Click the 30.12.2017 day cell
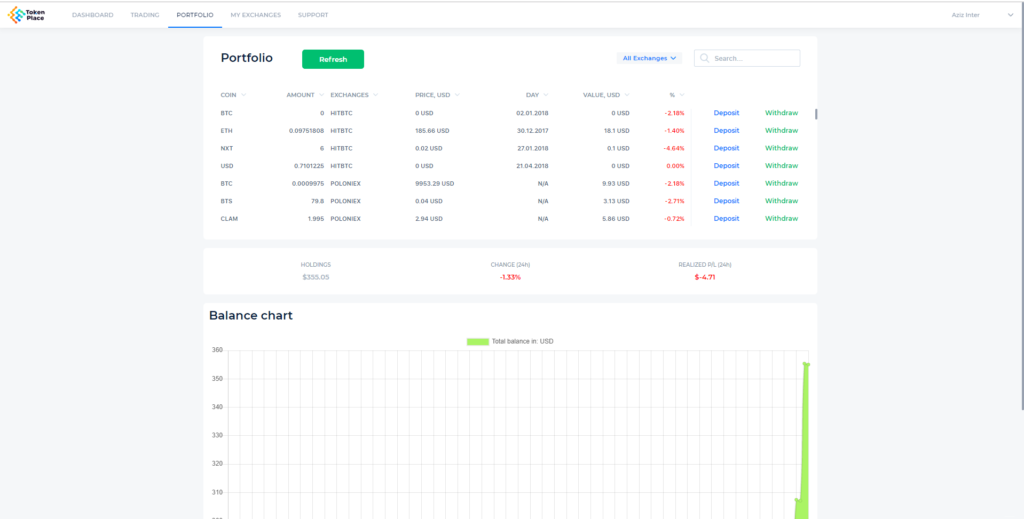The image size is (1024, 519). pyautogui.click(x=532, y=131)
